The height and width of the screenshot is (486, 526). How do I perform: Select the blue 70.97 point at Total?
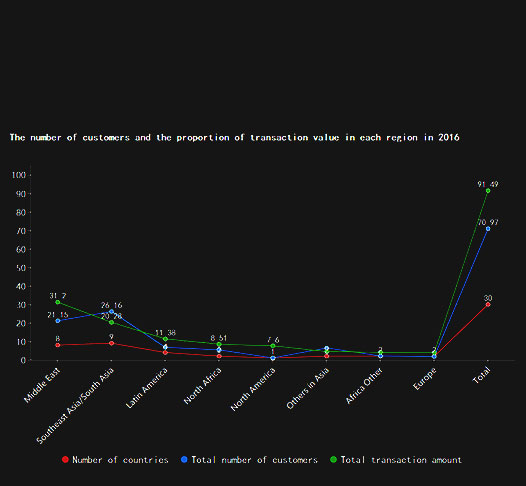(x=488, y=229)
